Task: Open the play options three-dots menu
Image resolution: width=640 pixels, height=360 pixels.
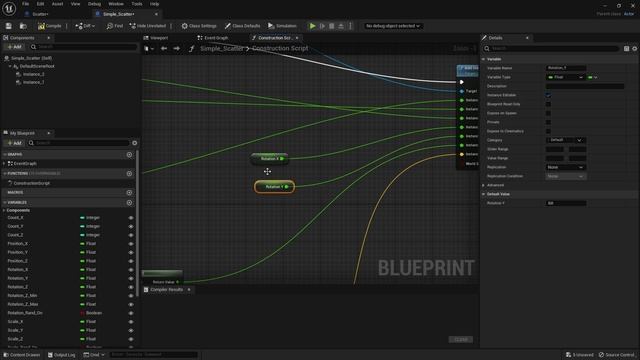Action: click(350, 26)
